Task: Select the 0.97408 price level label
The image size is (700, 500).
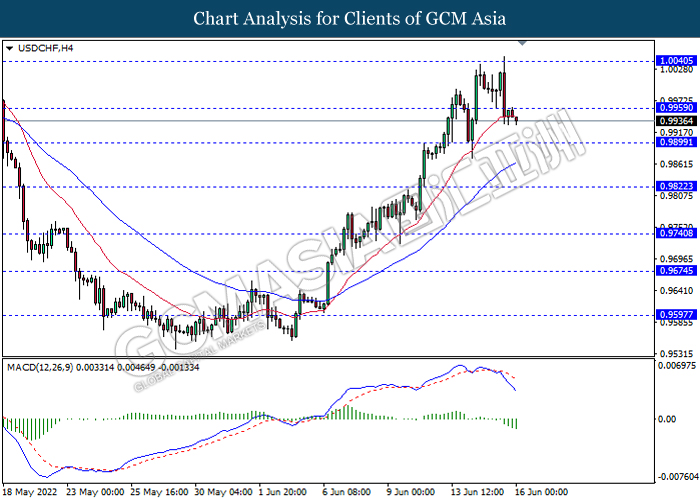Action: [x=676, y=233]
